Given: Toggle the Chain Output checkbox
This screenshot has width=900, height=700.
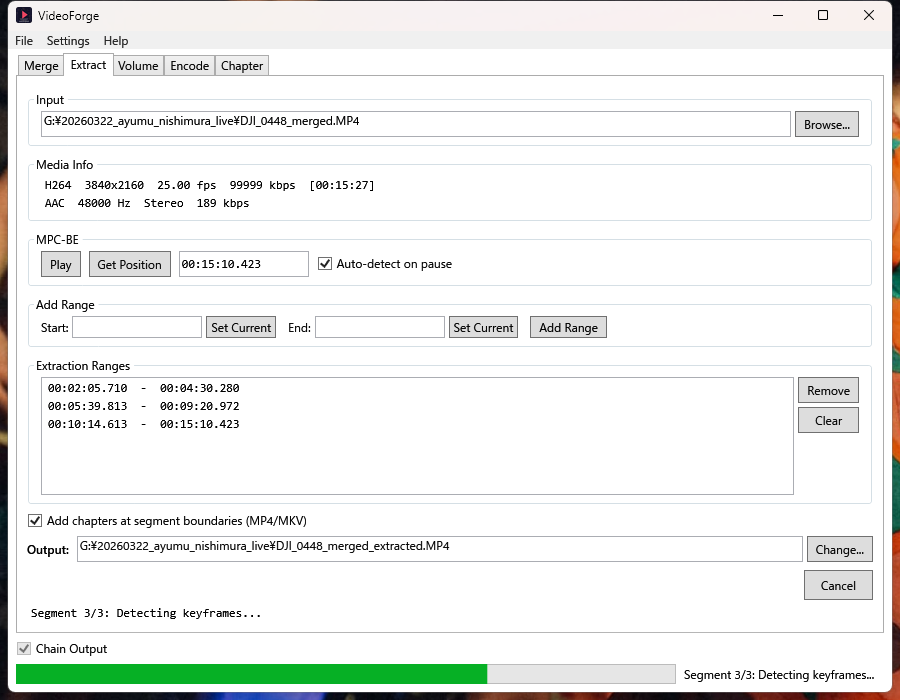Looking at the screenshot, I should coord(24,649).
